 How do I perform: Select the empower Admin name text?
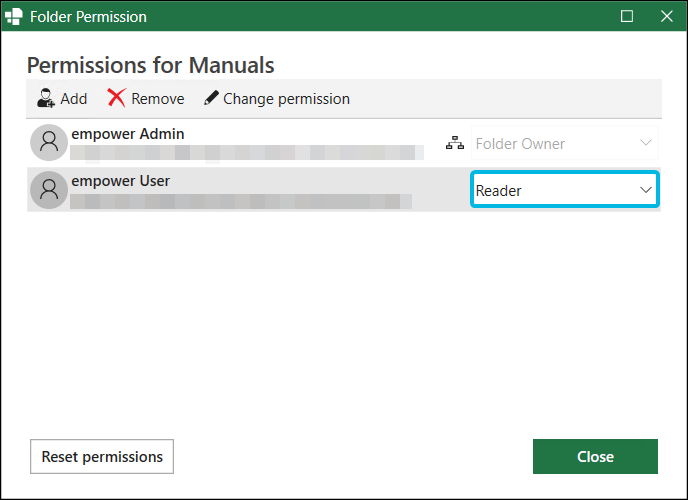tap(128, 134)
